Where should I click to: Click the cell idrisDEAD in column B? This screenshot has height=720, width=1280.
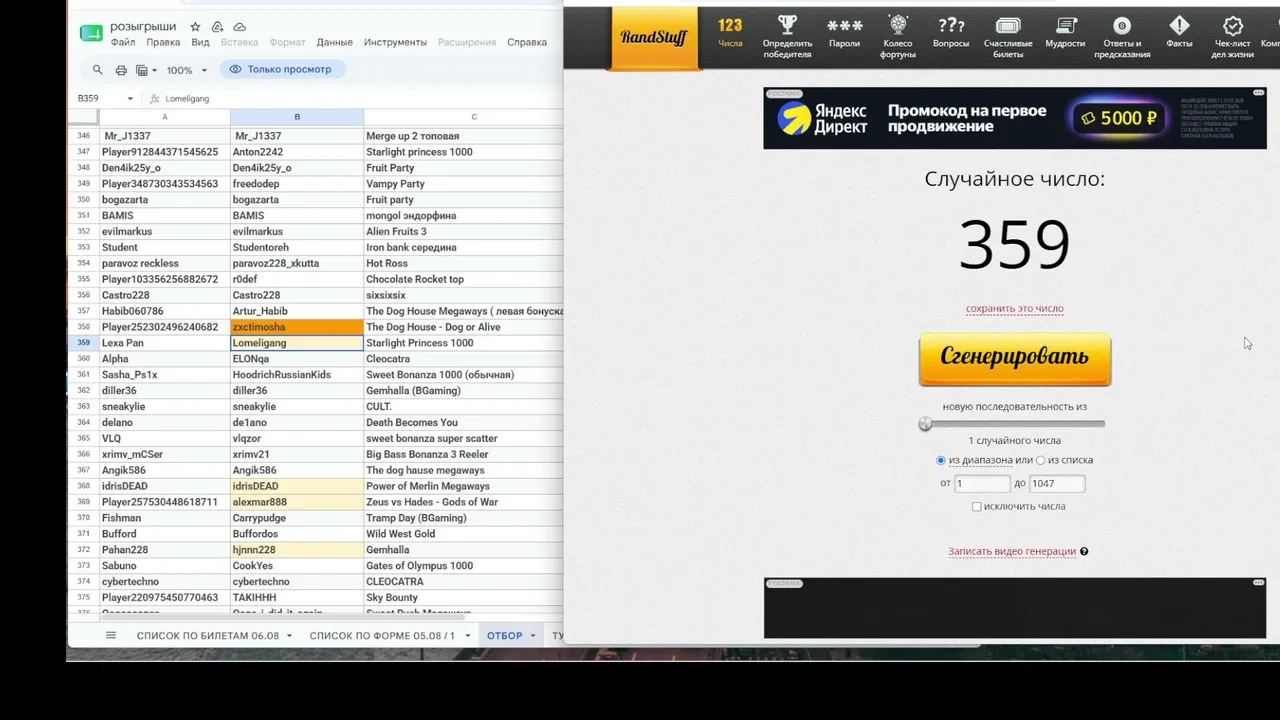pos(297,486)
